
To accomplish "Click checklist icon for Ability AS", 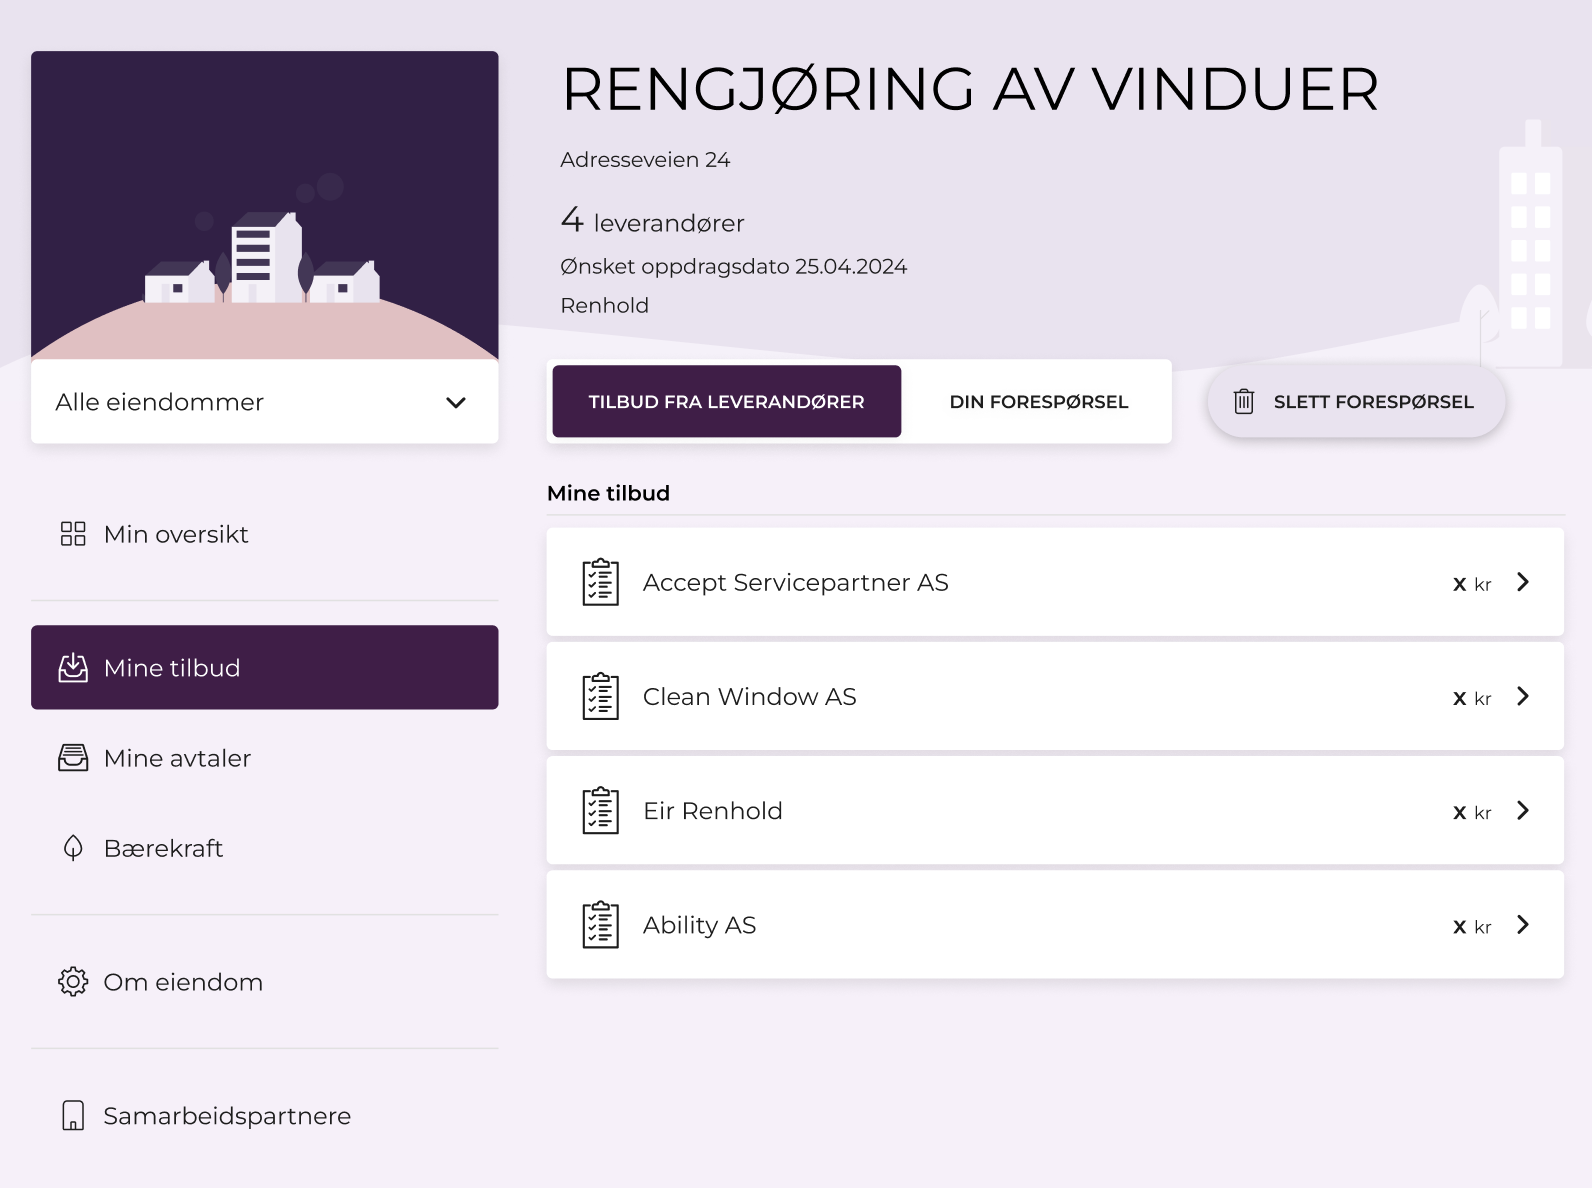I will [601, 925].
